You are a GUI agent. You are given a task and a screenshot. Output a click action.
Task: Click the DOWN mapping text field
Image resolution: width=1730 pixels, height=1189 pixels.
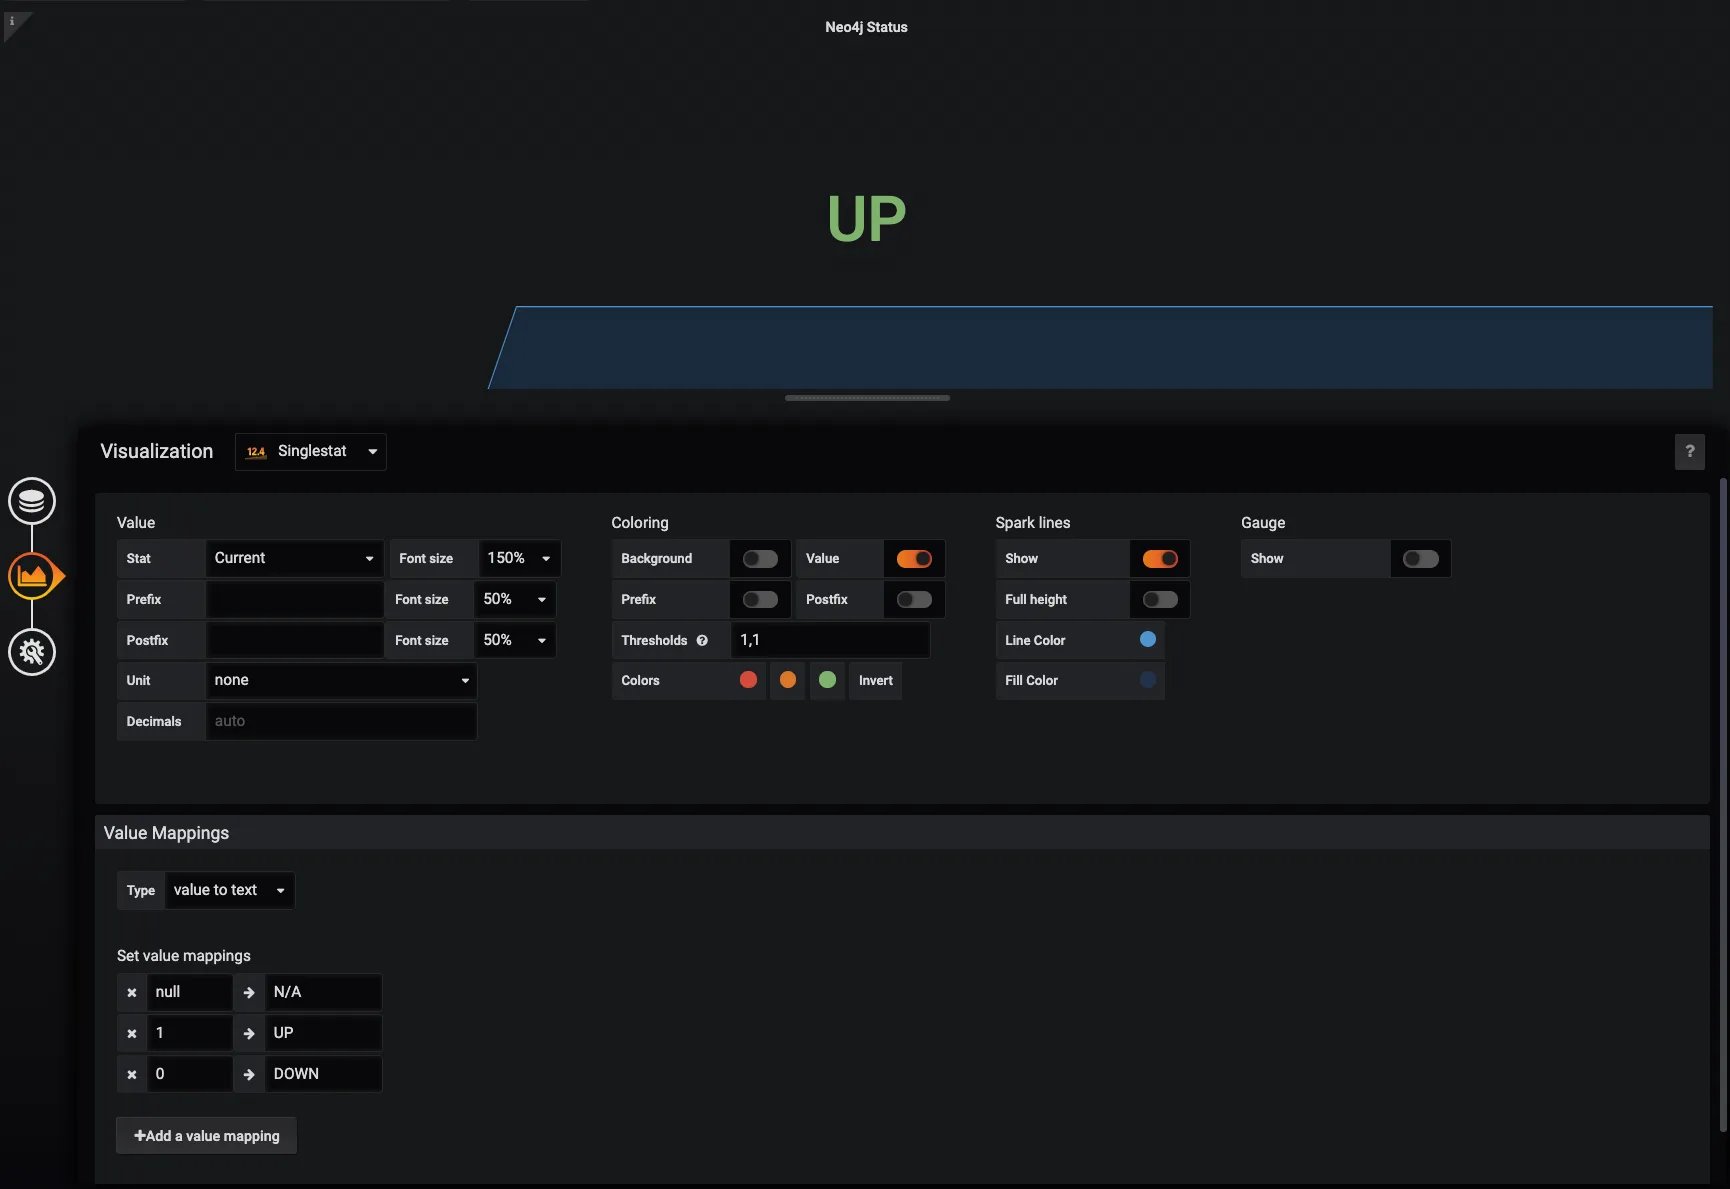click(323, 1074)
